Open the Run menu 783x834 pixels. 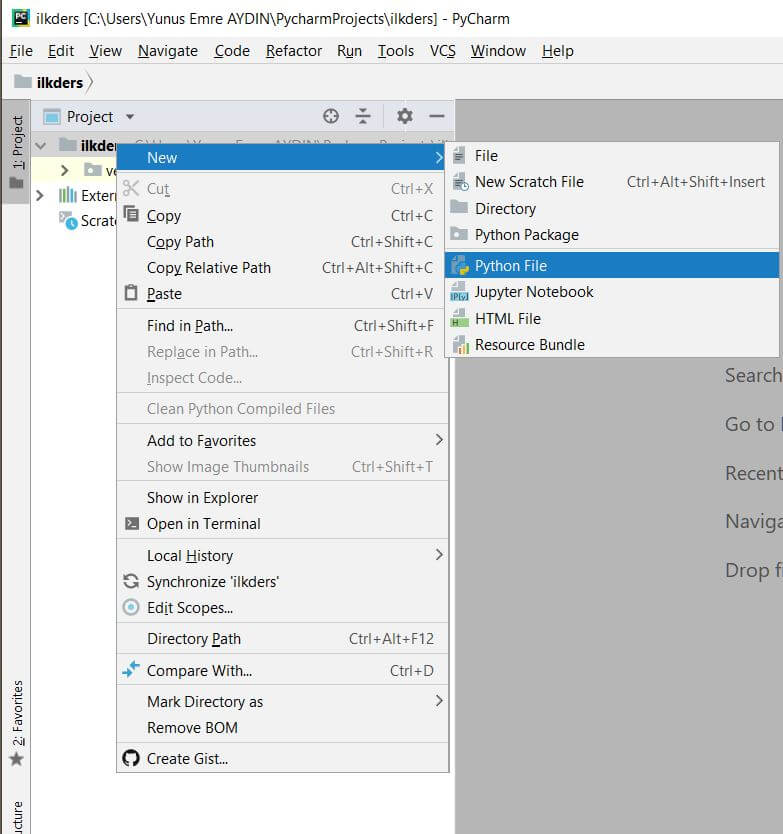(349, 51)
